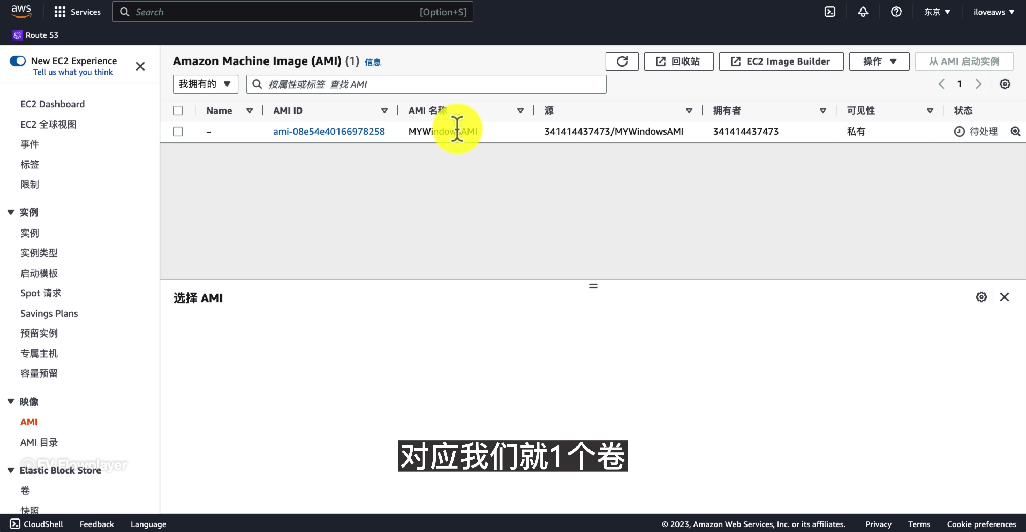Sort by Name column arrow
This screenshot has height=532, width=1026.
pyautogui.click(x=249, y=111)
